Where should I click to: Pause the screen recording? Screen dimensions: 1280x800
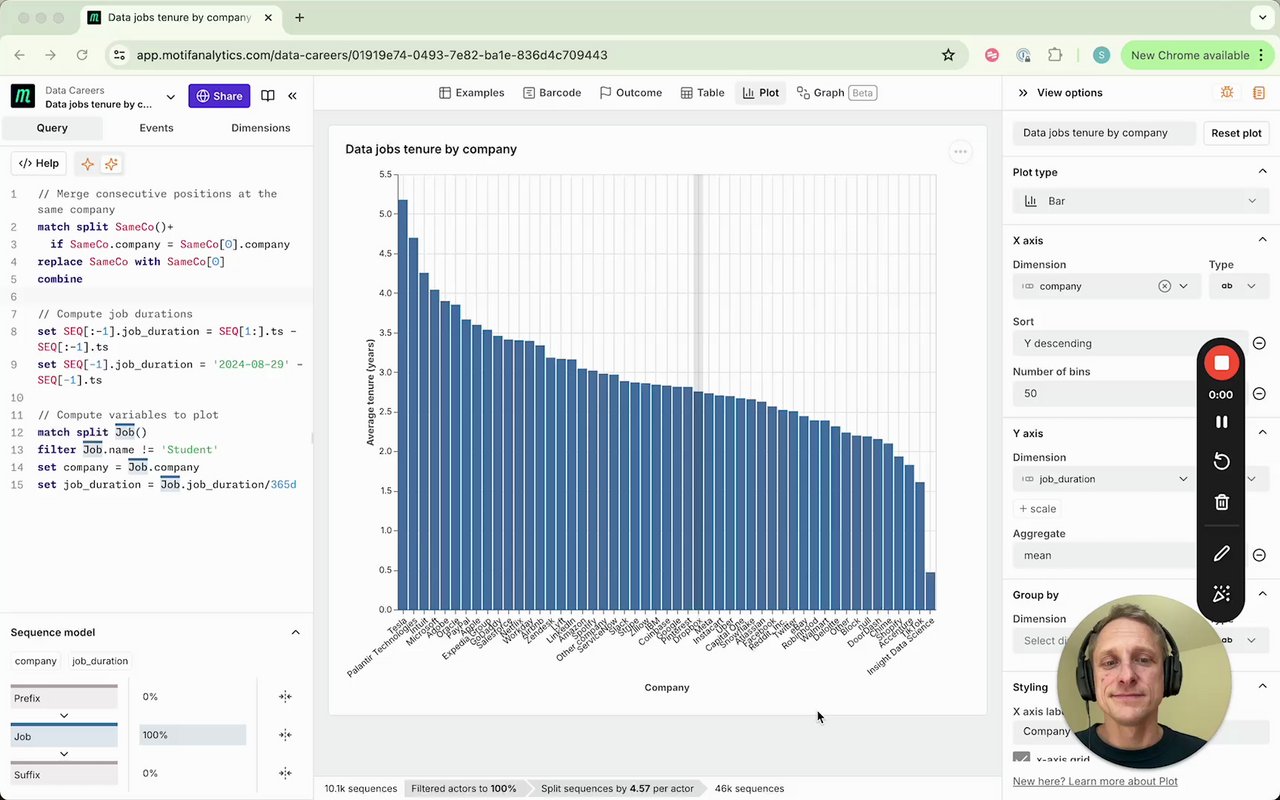pos(1221,422)
